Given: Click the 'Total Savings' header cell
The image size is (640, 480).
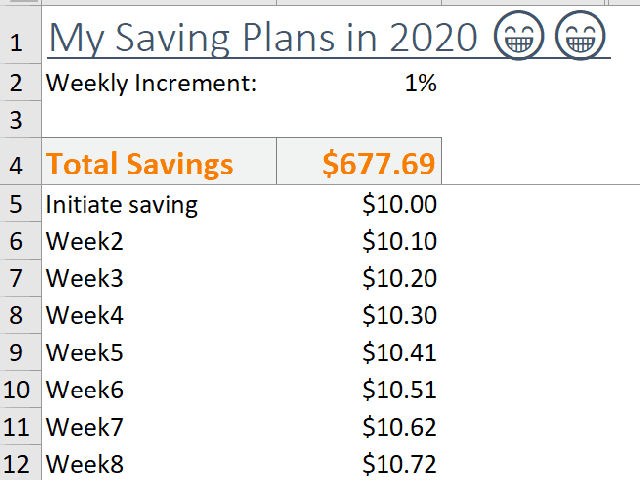Looking at the screenshot, I should click(x=140, y=163).
